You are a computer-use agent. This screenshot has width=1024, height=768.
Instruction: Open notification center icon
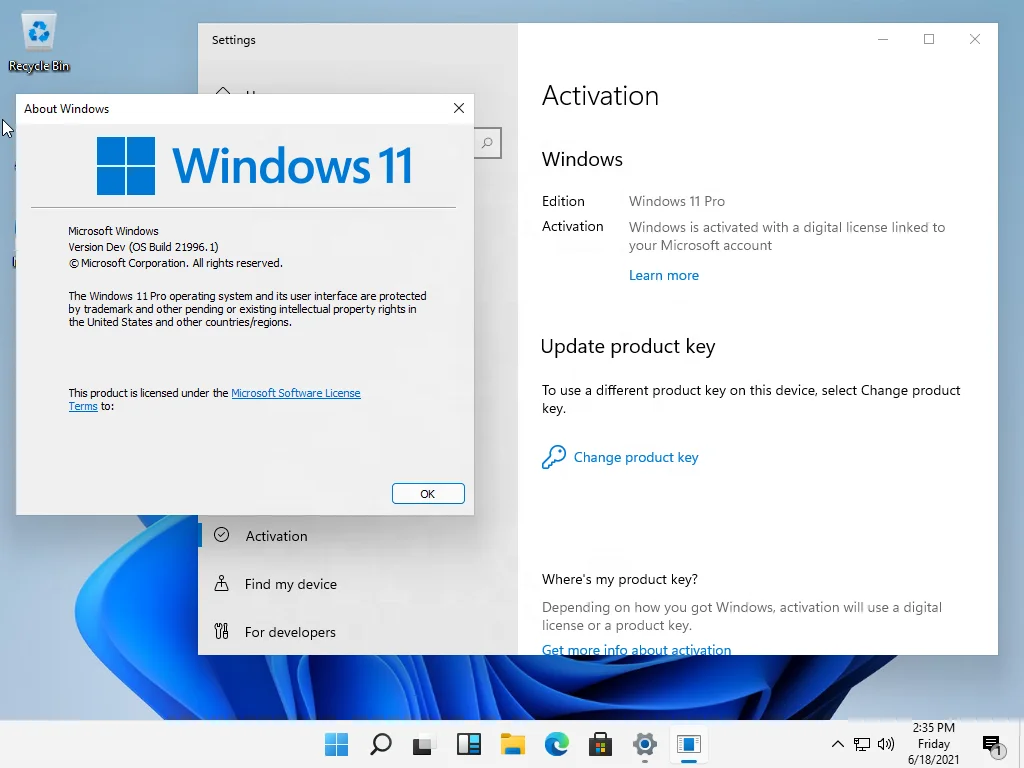[x=992, y=744]
